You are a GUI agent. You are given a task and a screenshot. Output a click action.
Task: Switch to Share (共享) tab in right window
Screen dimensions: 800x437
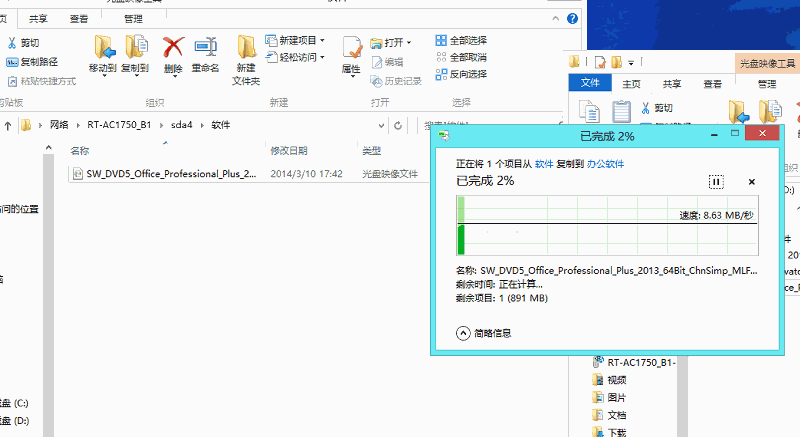click(x=672, y=84)
